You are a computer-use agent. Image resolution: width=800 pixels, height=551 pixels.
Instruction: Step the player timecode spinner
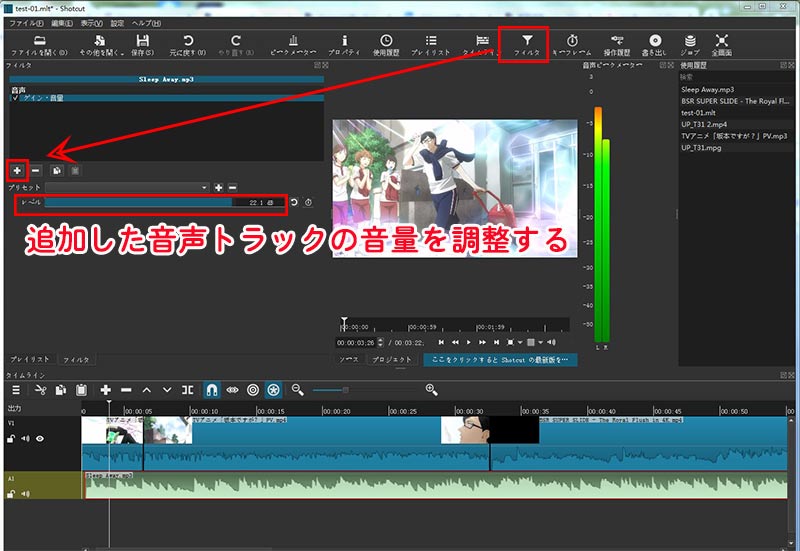(380, 343)
